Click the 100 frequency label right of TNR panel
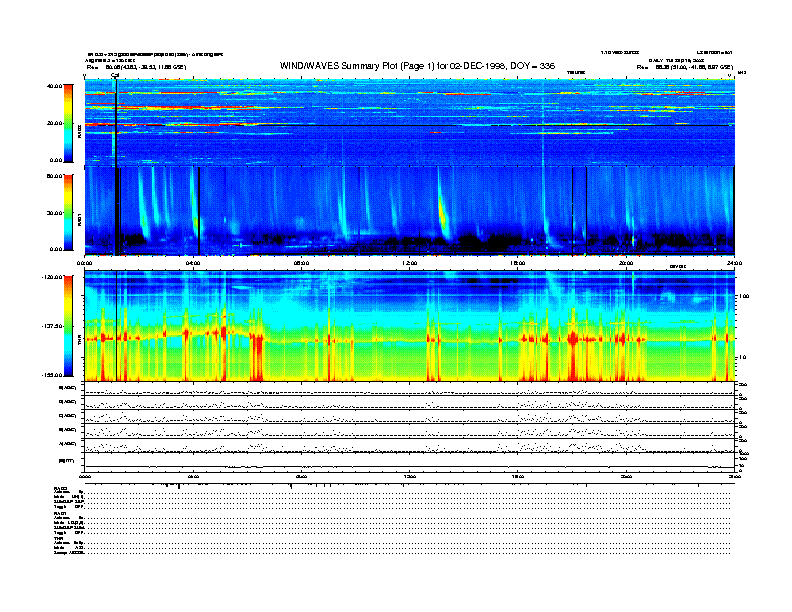792x612 pixels. 743,296
